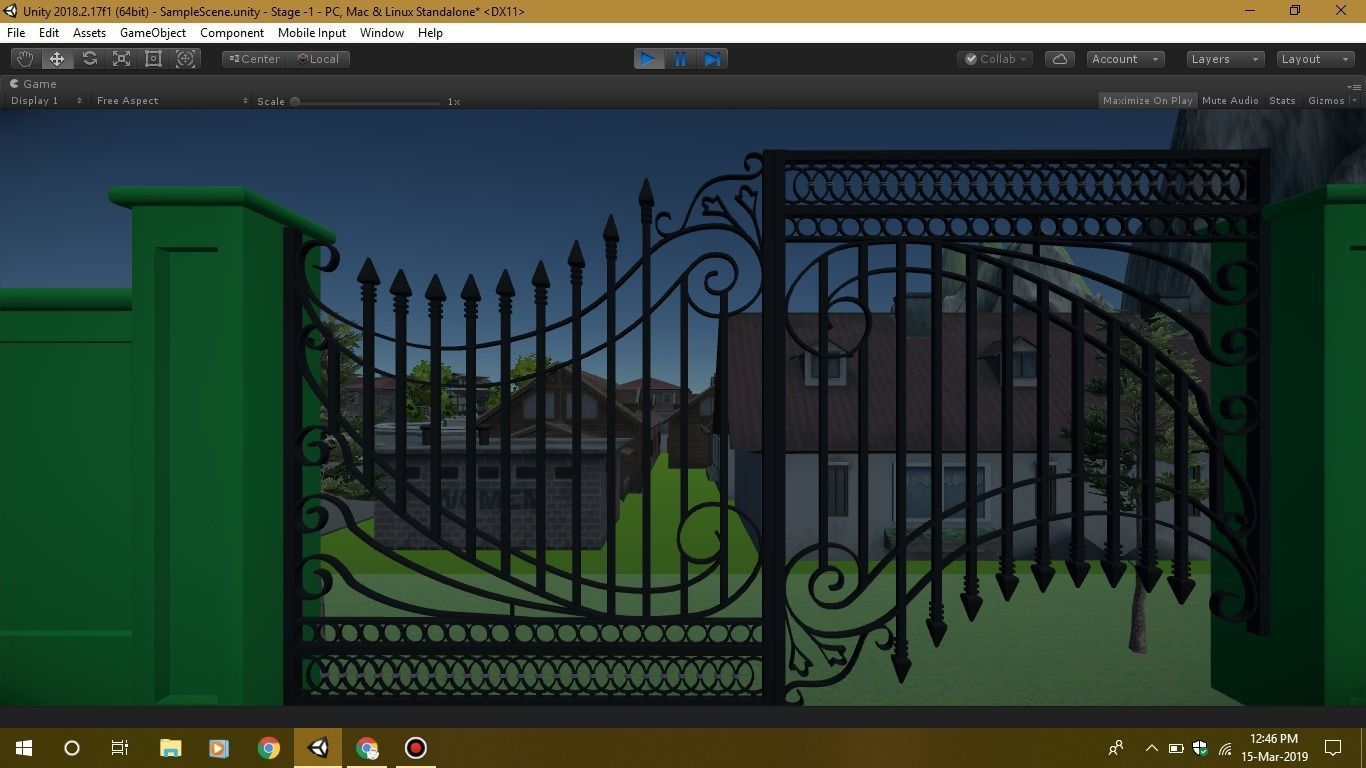Open the media player taskbar icon

coord(219,748)
